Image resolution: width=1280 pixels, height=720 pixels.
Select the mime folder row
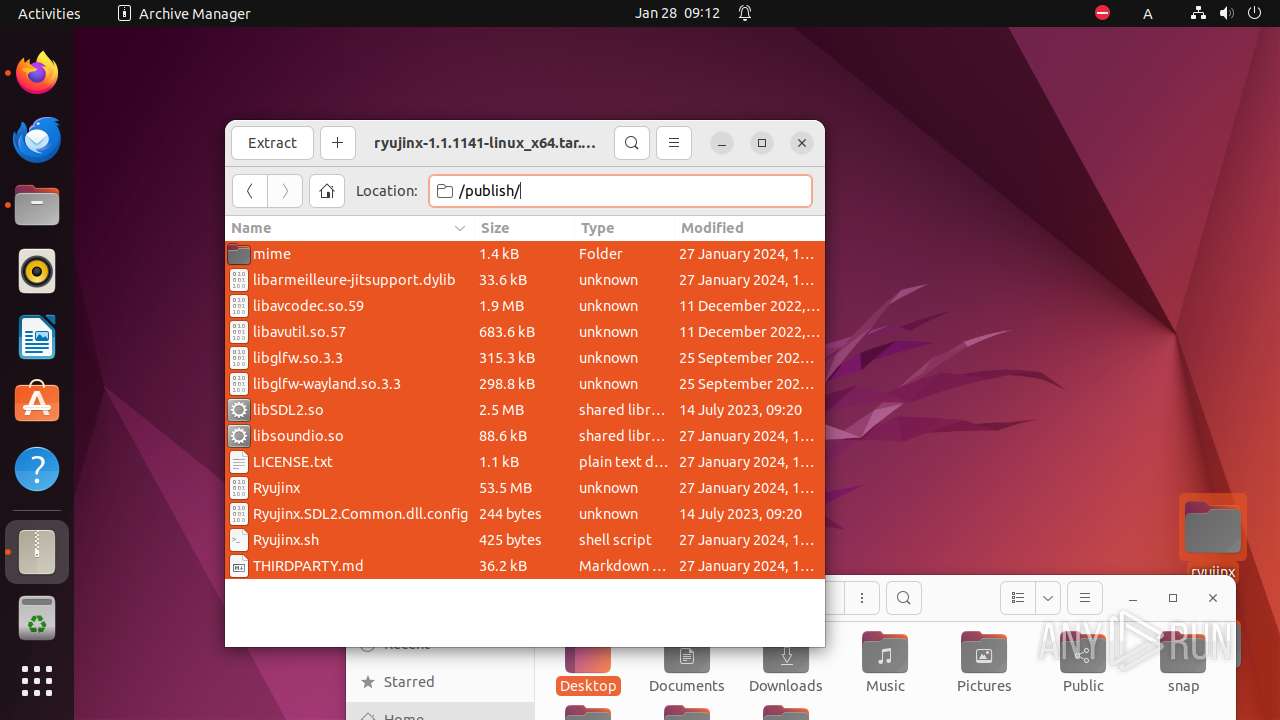(x=525, y=254)
